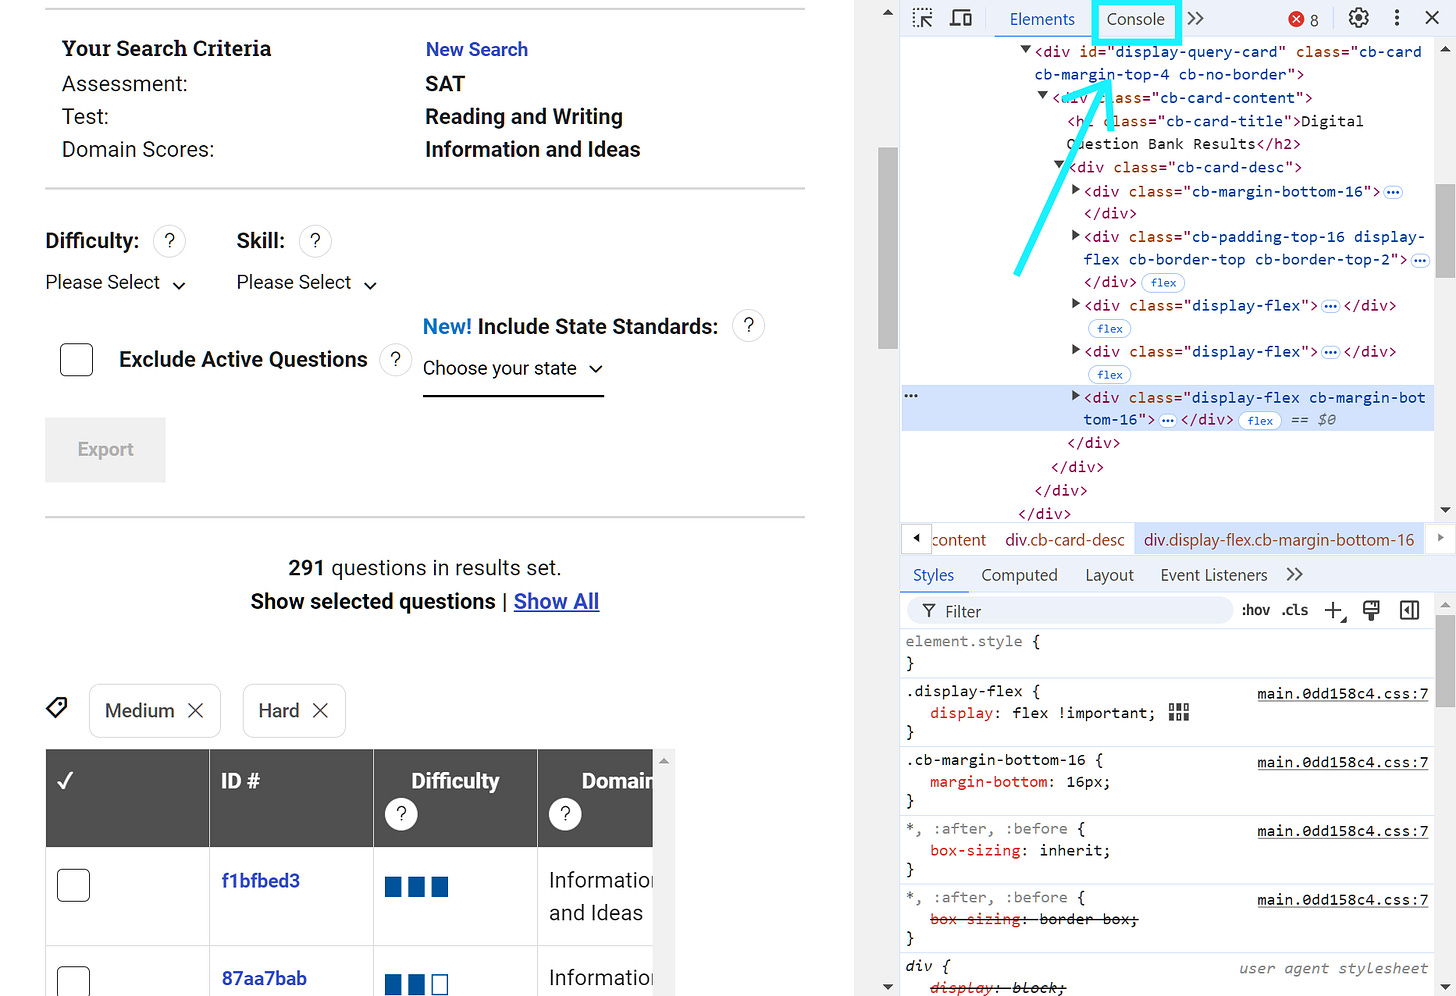Open Include State Standards help icon
The height and width of the screenshot is (996, 1456).
748,326
